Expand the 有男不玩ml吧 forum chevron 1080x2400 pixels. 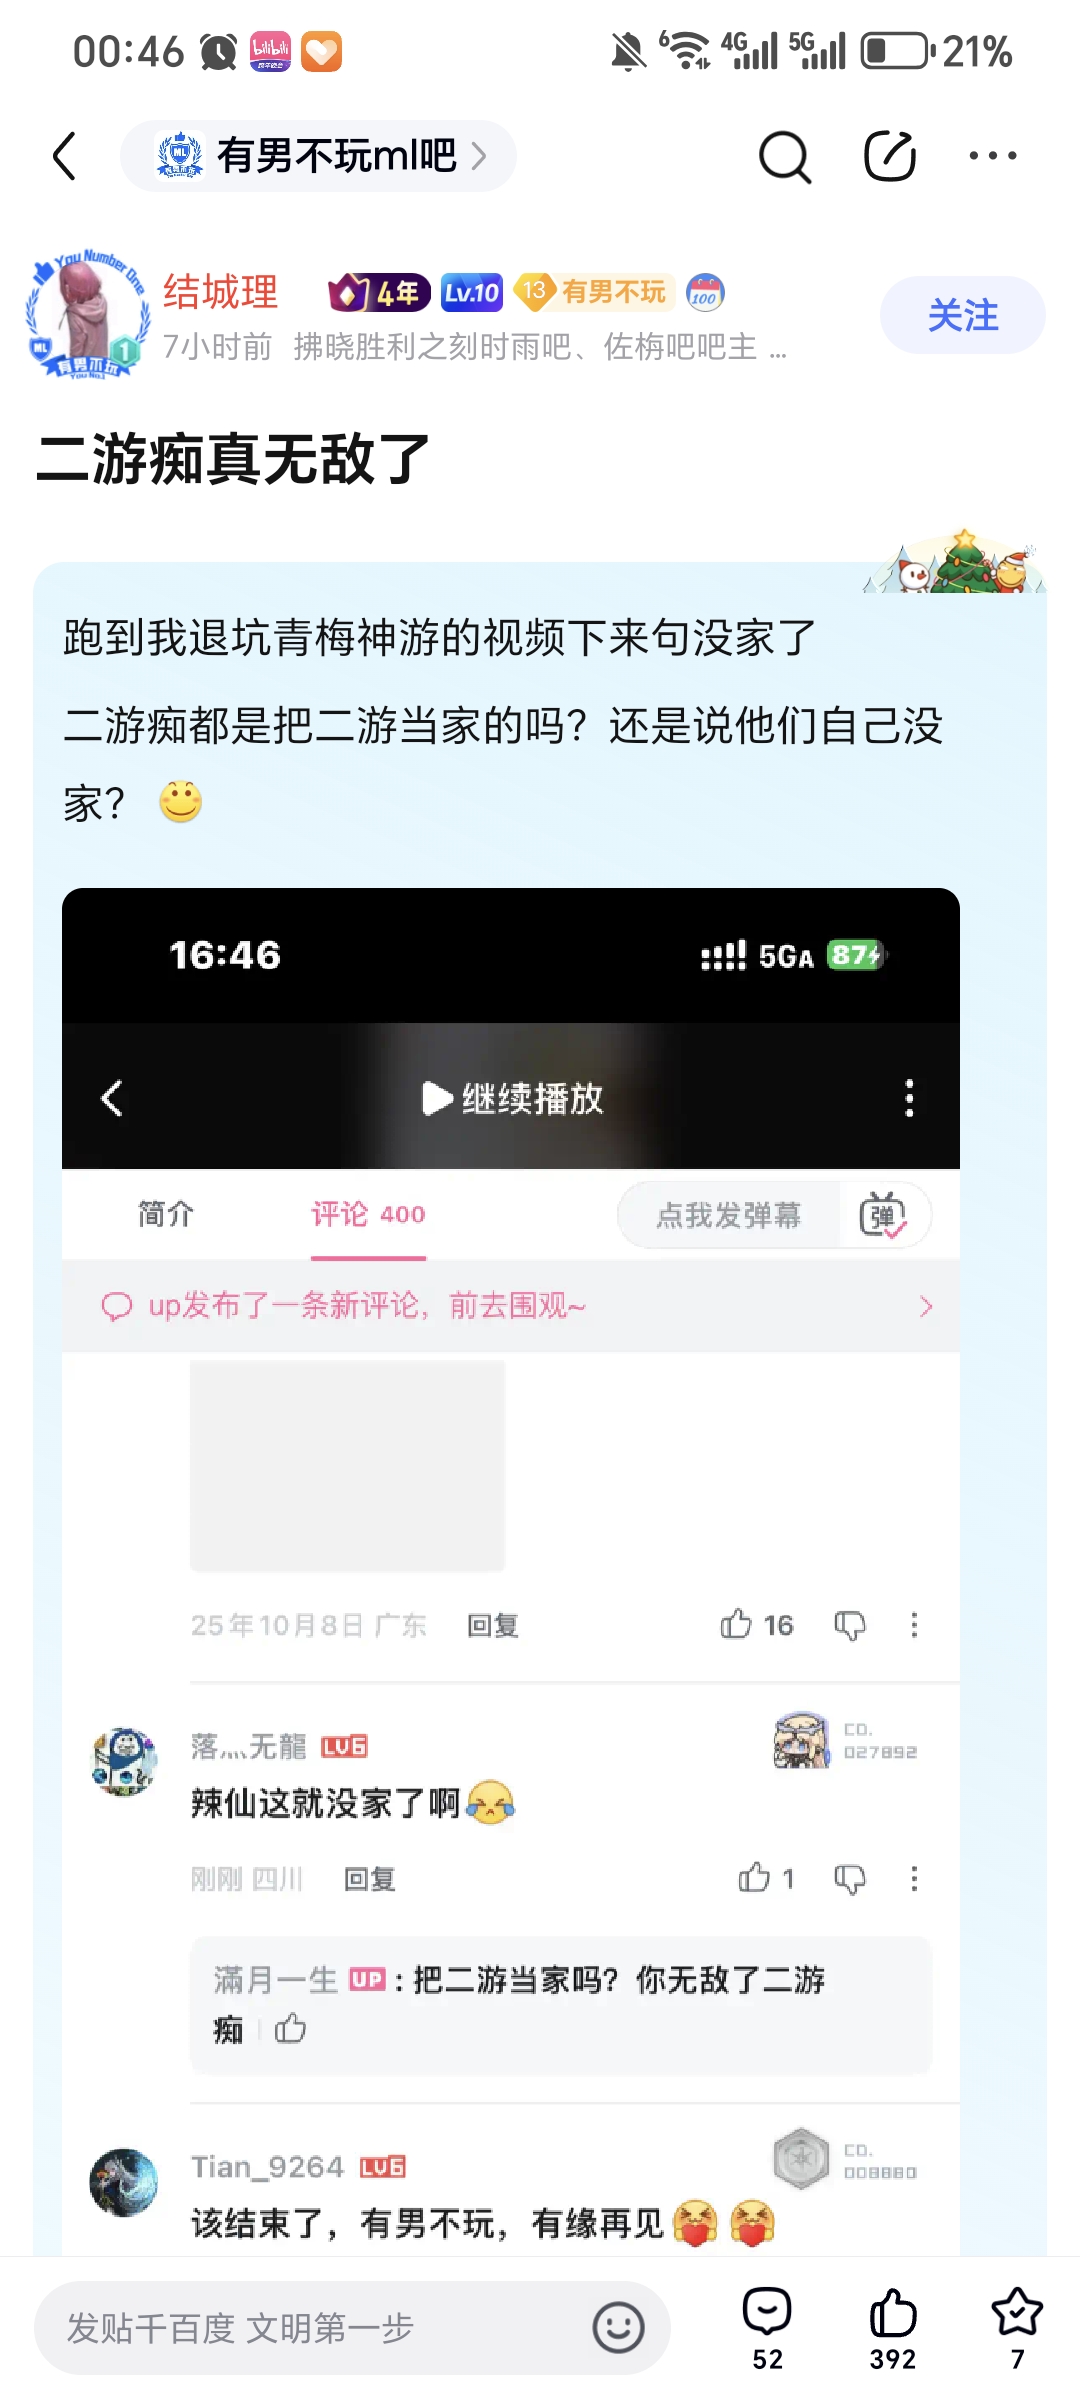(479, 156)
